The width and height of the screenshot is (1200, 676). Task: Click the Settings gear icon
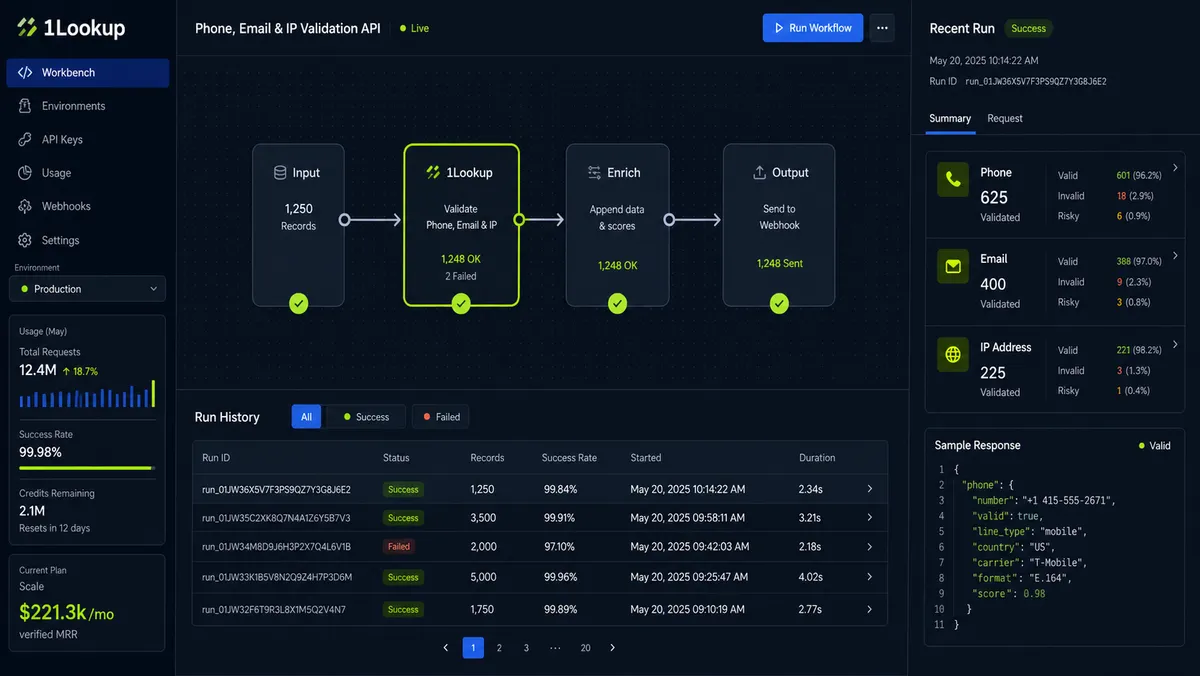(x=25, y=240)
